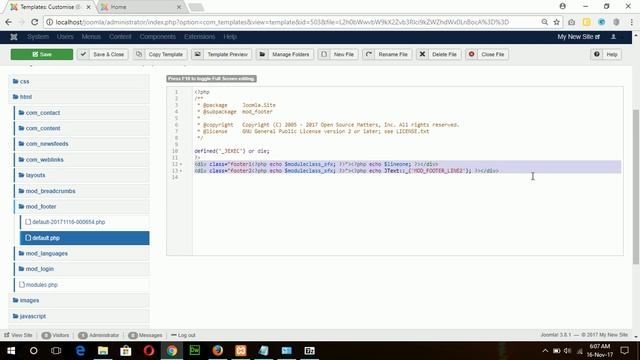Open Opera browser from taskbar
The image size is (640, 360).
tap(149, 351)
